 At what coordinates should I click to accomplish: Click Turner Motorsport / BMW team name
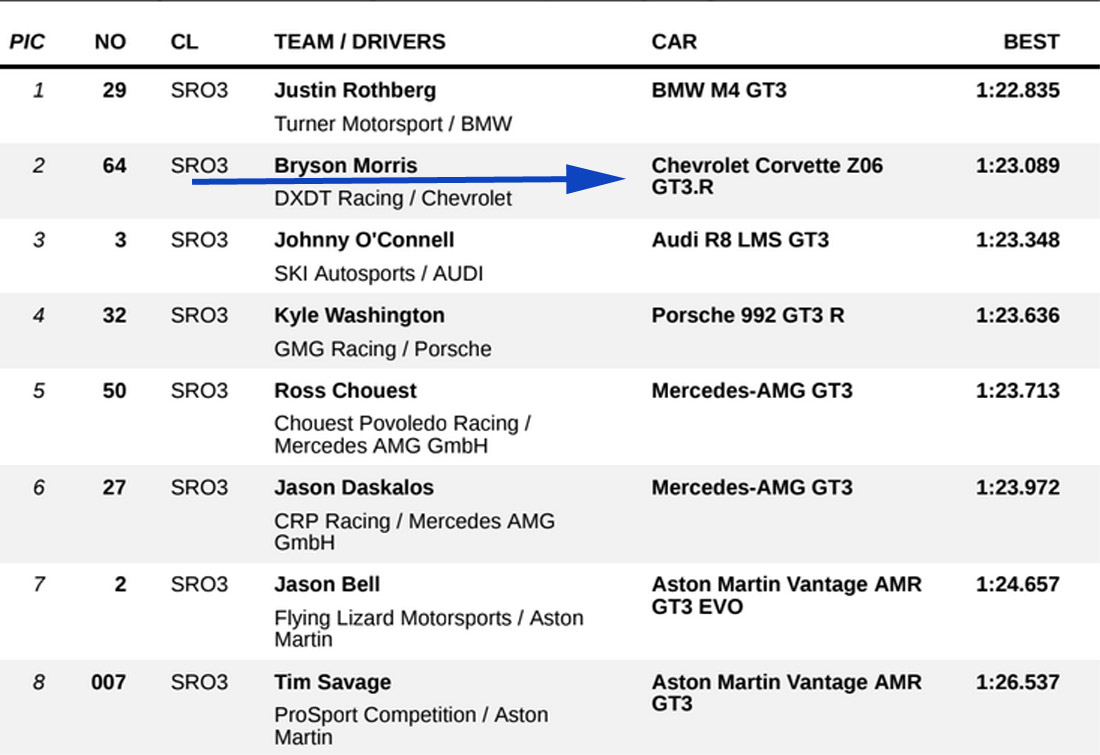[392, 124]
